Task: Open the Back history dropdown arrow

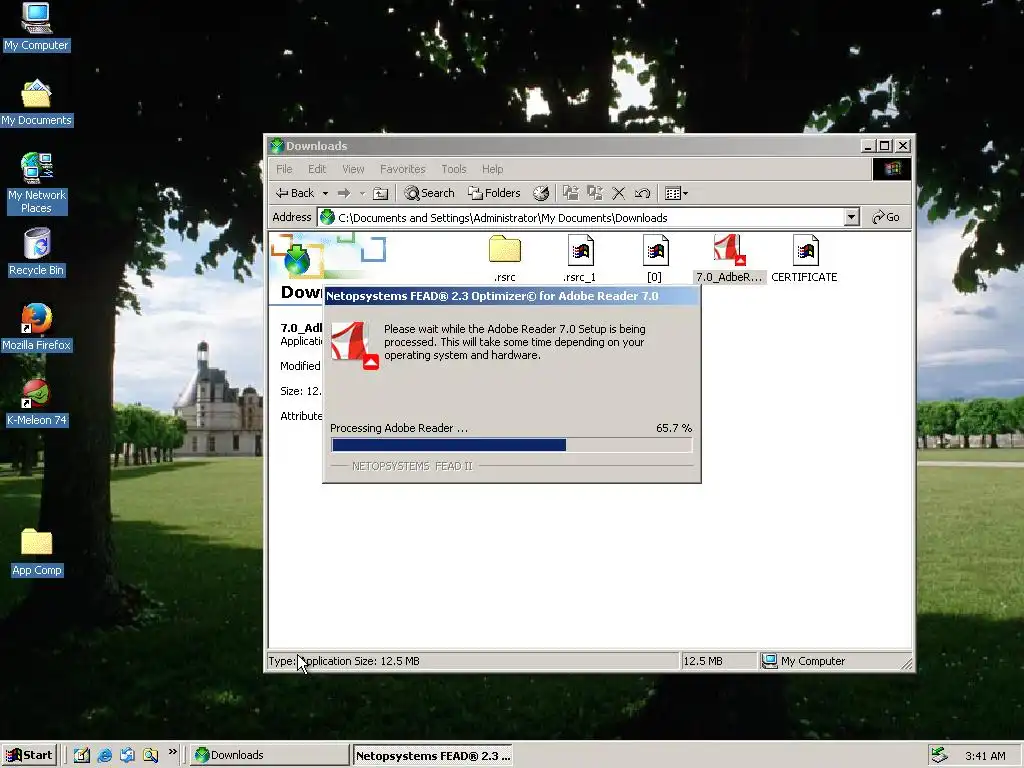Action: (325, 193)
